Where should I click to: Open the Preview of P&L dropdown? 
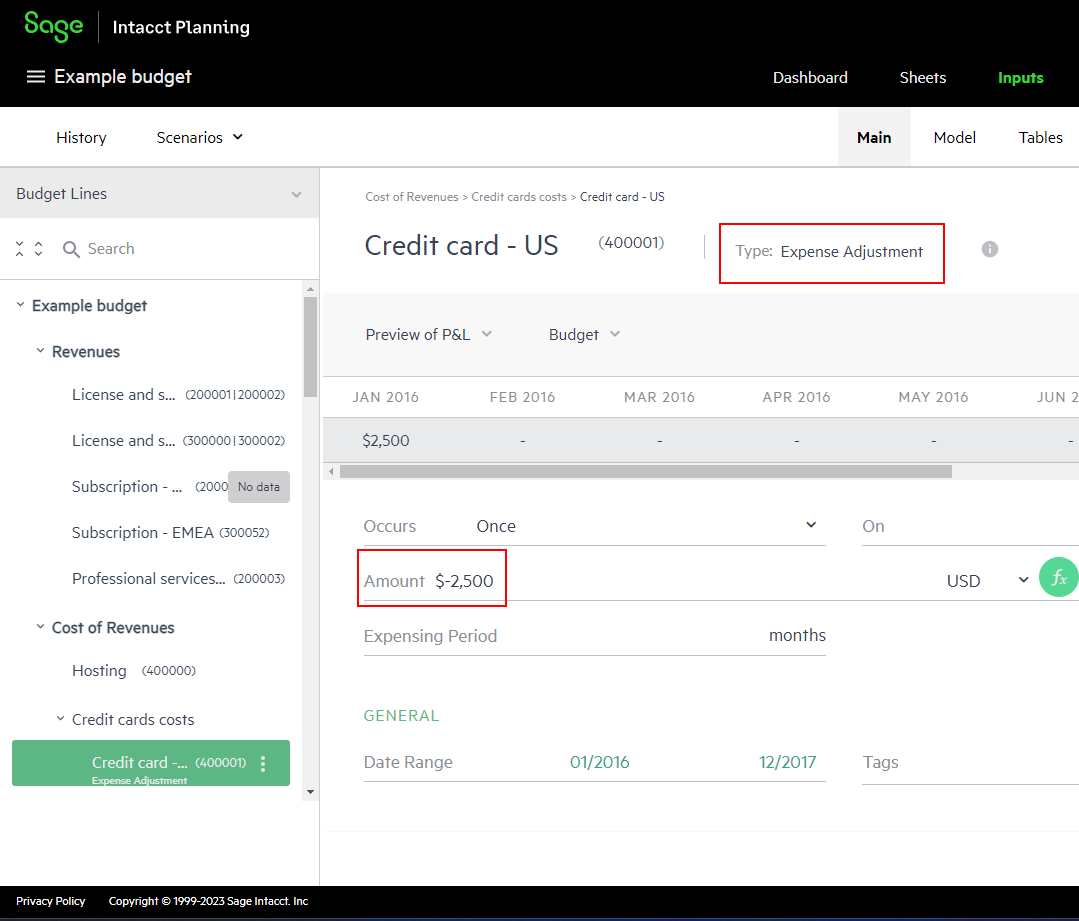[429, 335]
